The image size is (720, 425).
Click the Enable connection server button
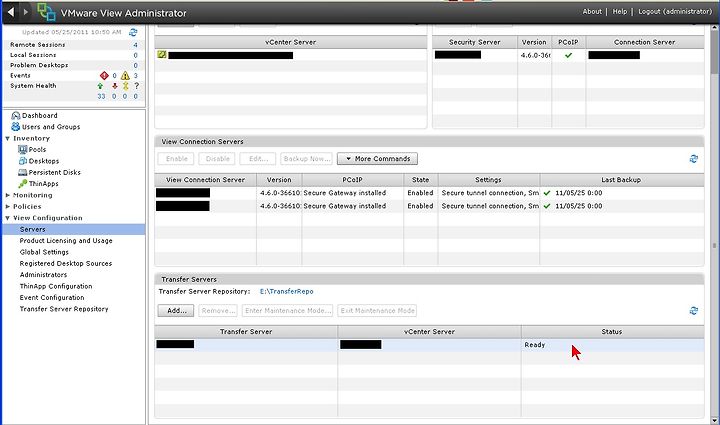point(176,159)
